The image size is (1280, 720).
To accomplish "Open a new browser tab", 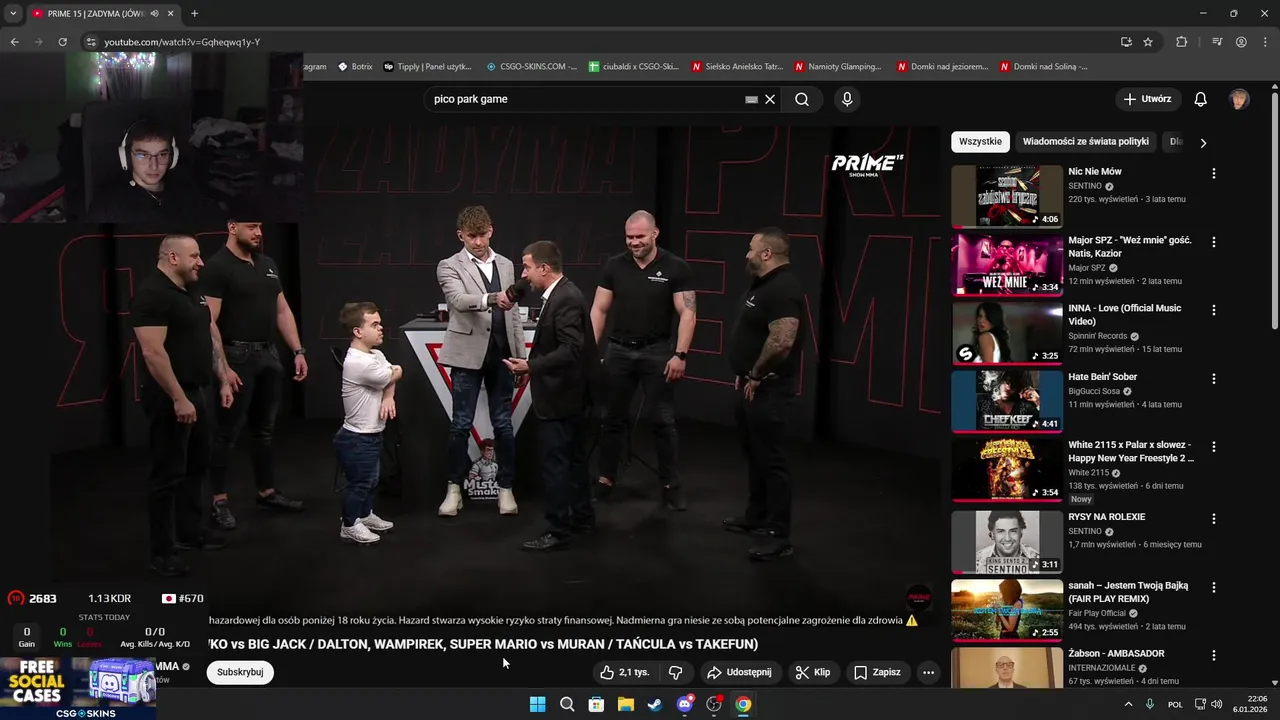I will click(x=194, y=14).
